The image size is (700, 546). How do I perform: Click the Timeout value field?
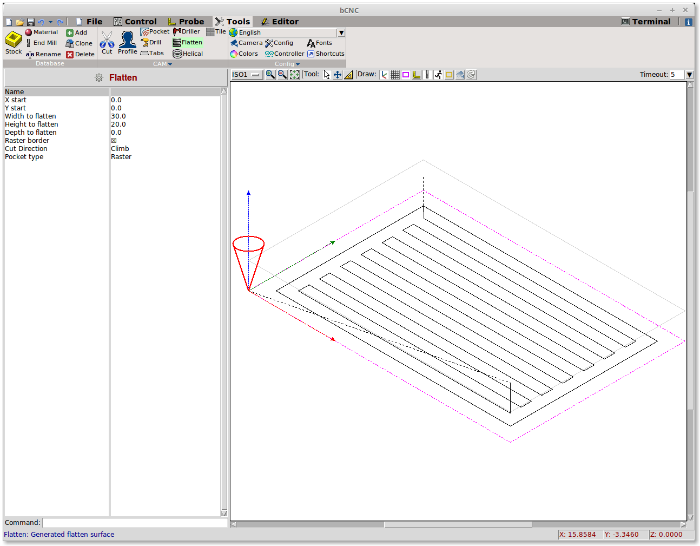(x=677, y=75)
